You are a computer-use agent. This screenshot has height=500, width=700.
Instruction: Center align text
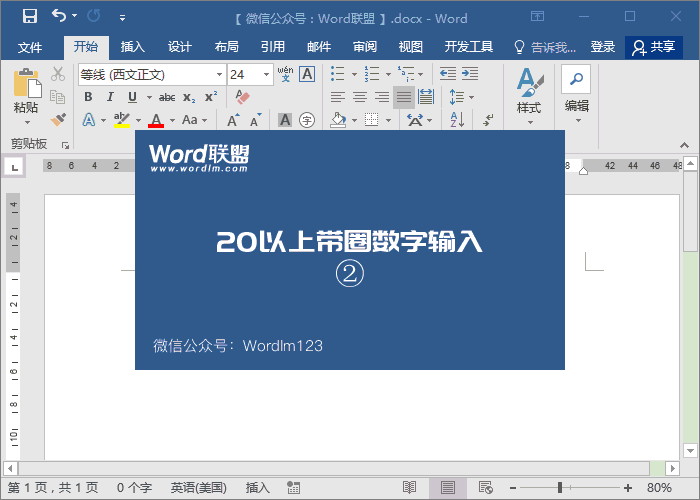(x=360, y=97)
